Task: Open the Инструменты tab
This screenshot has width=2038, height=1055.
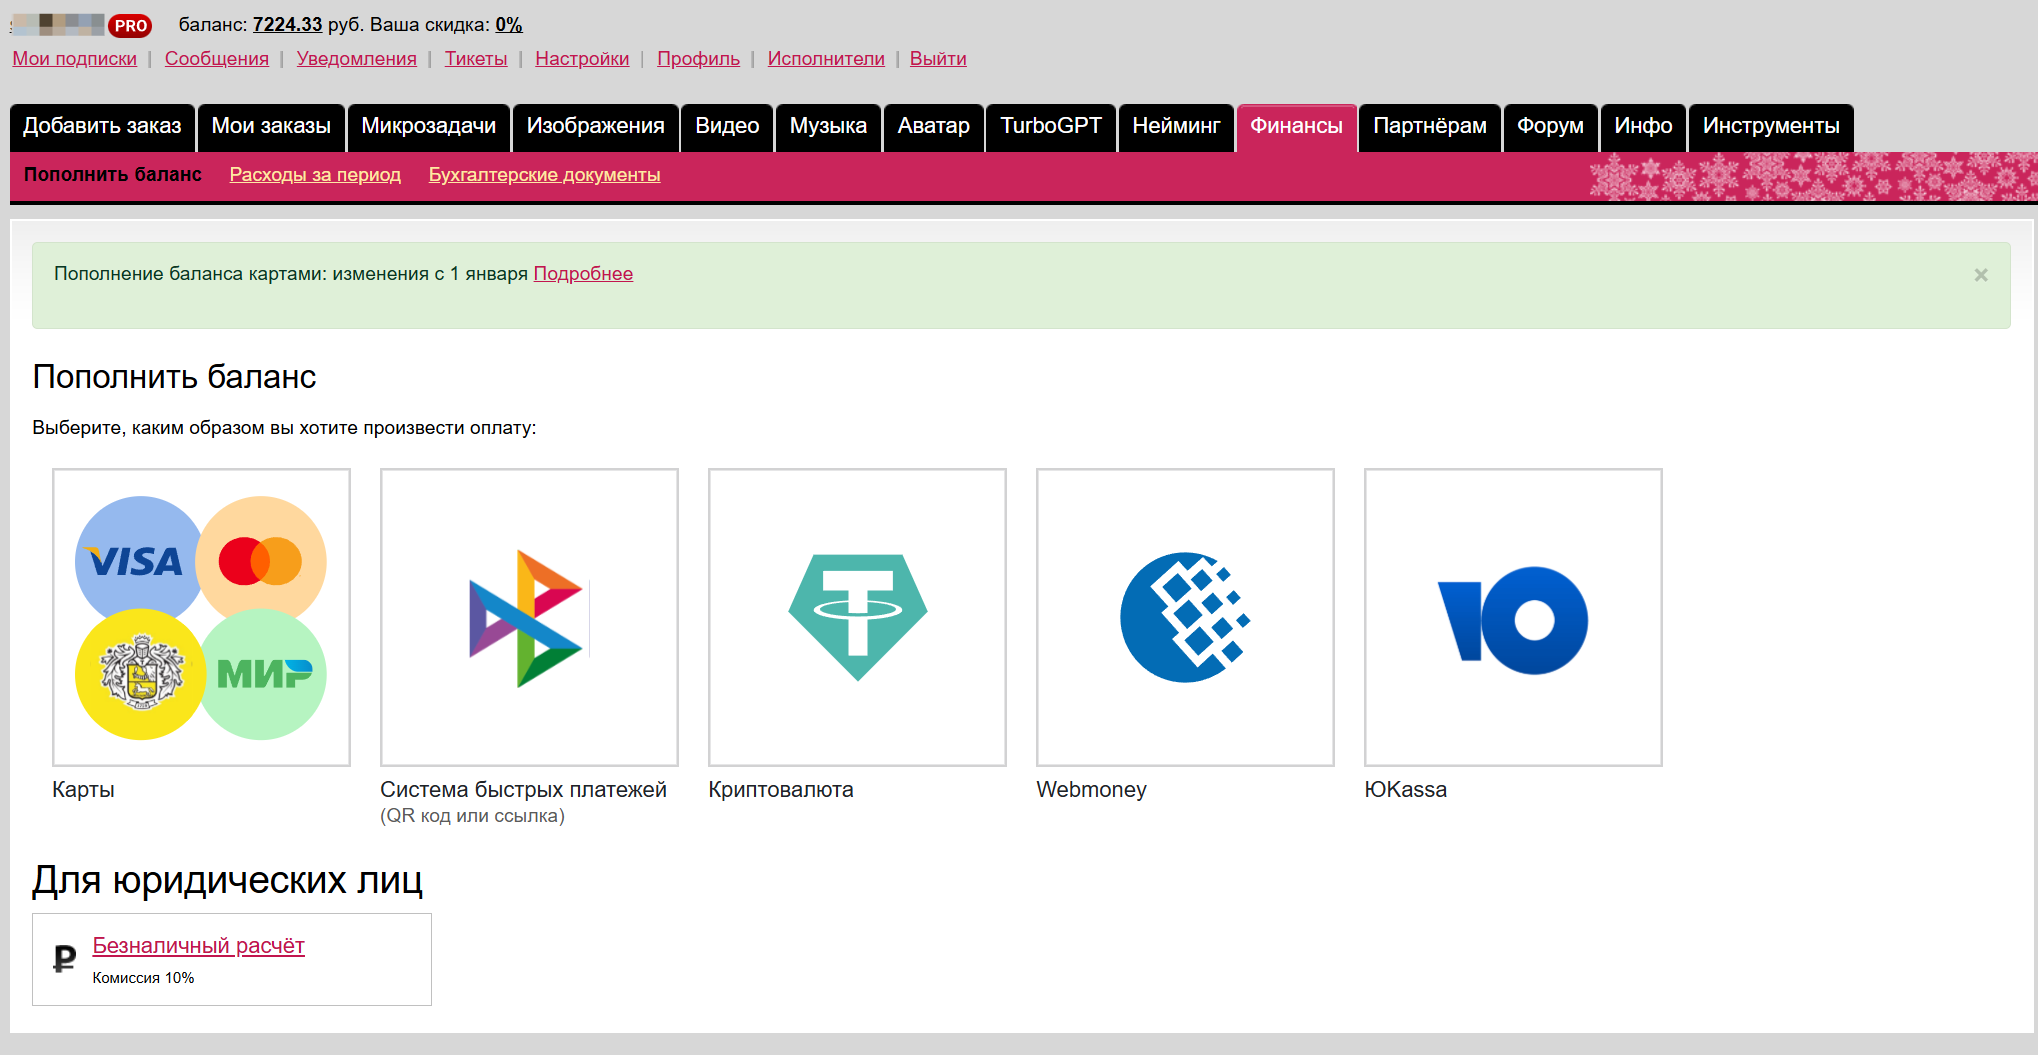Action: (1770, 127)
